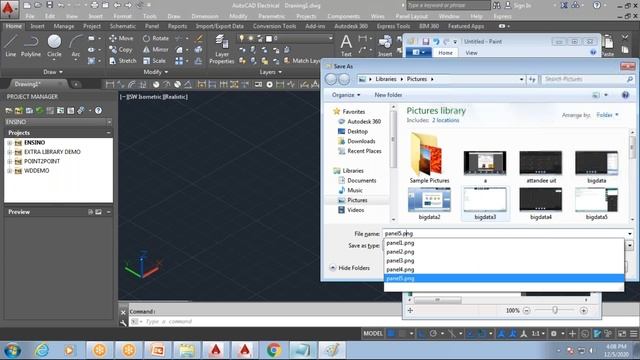The image size is (640, 360).
Task: Open Layer Properties
Action: pyautogui.click(x=222, y=49)
